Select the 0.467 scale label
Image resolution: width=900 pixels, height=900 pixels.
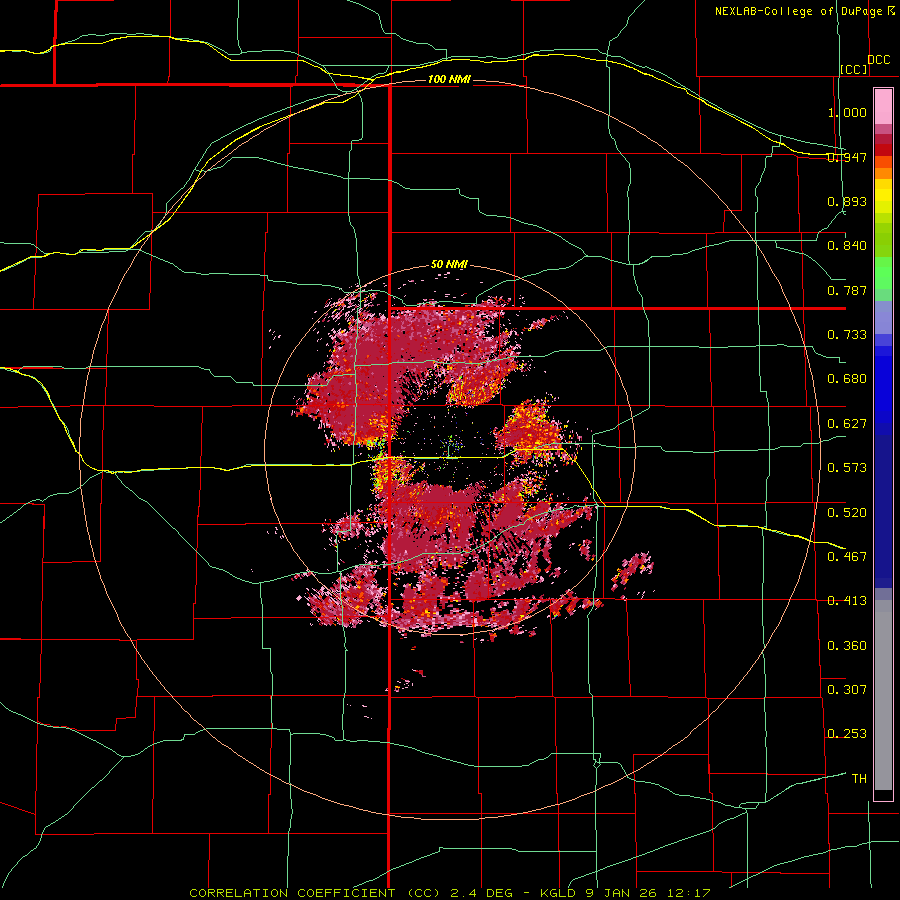[847, 556]
